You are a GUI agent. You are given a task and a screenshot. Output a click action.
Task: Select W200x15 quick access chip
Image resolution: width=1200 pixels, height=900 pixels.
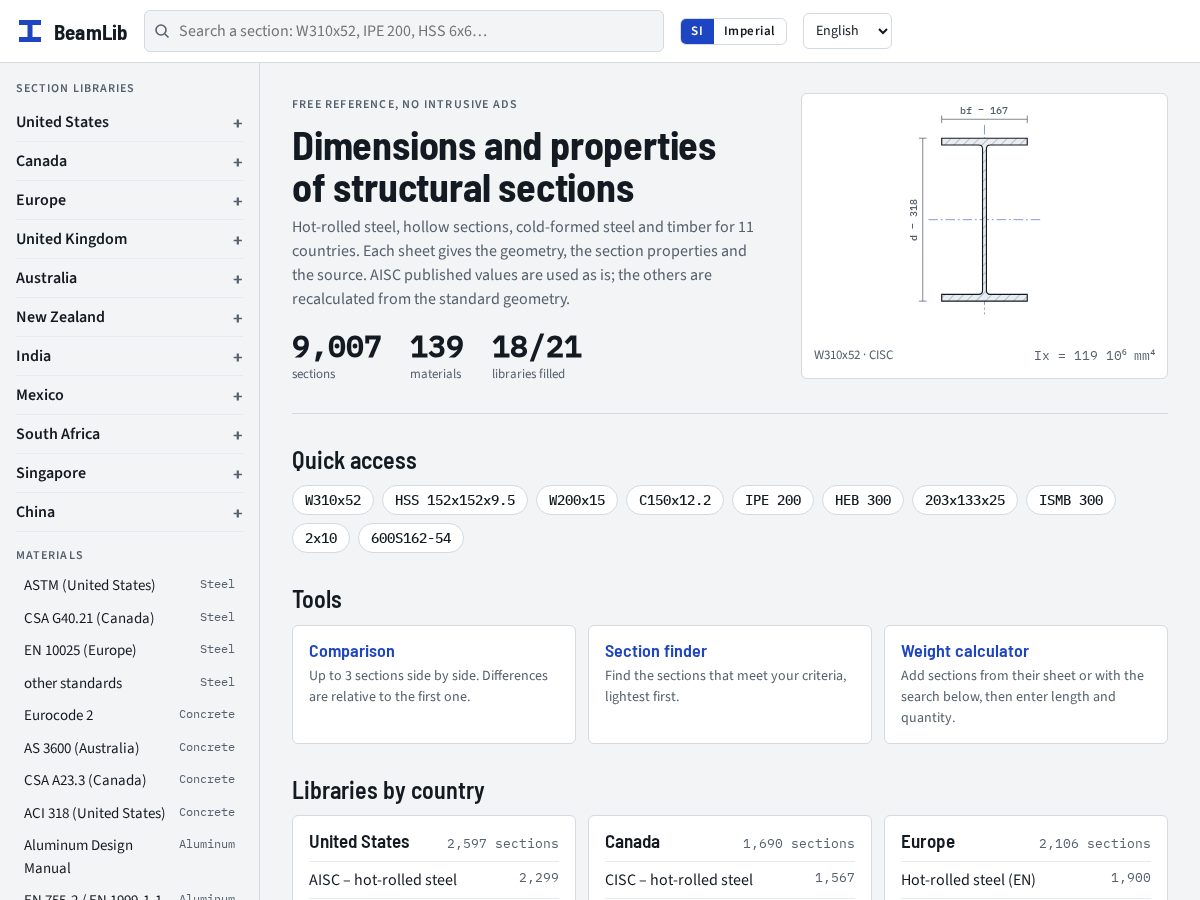pos(577,500)
